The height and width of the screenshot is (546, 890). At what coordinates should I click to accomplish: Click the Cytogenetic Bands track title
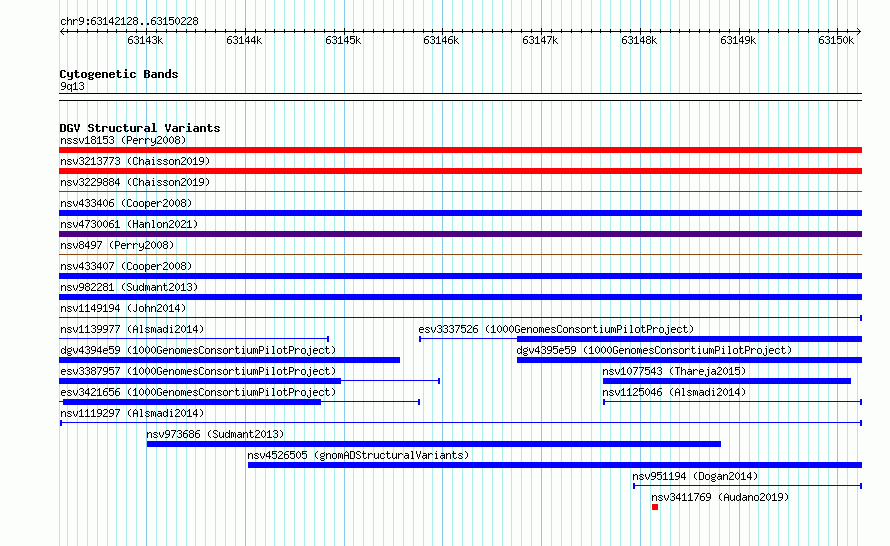coord(119,74)
